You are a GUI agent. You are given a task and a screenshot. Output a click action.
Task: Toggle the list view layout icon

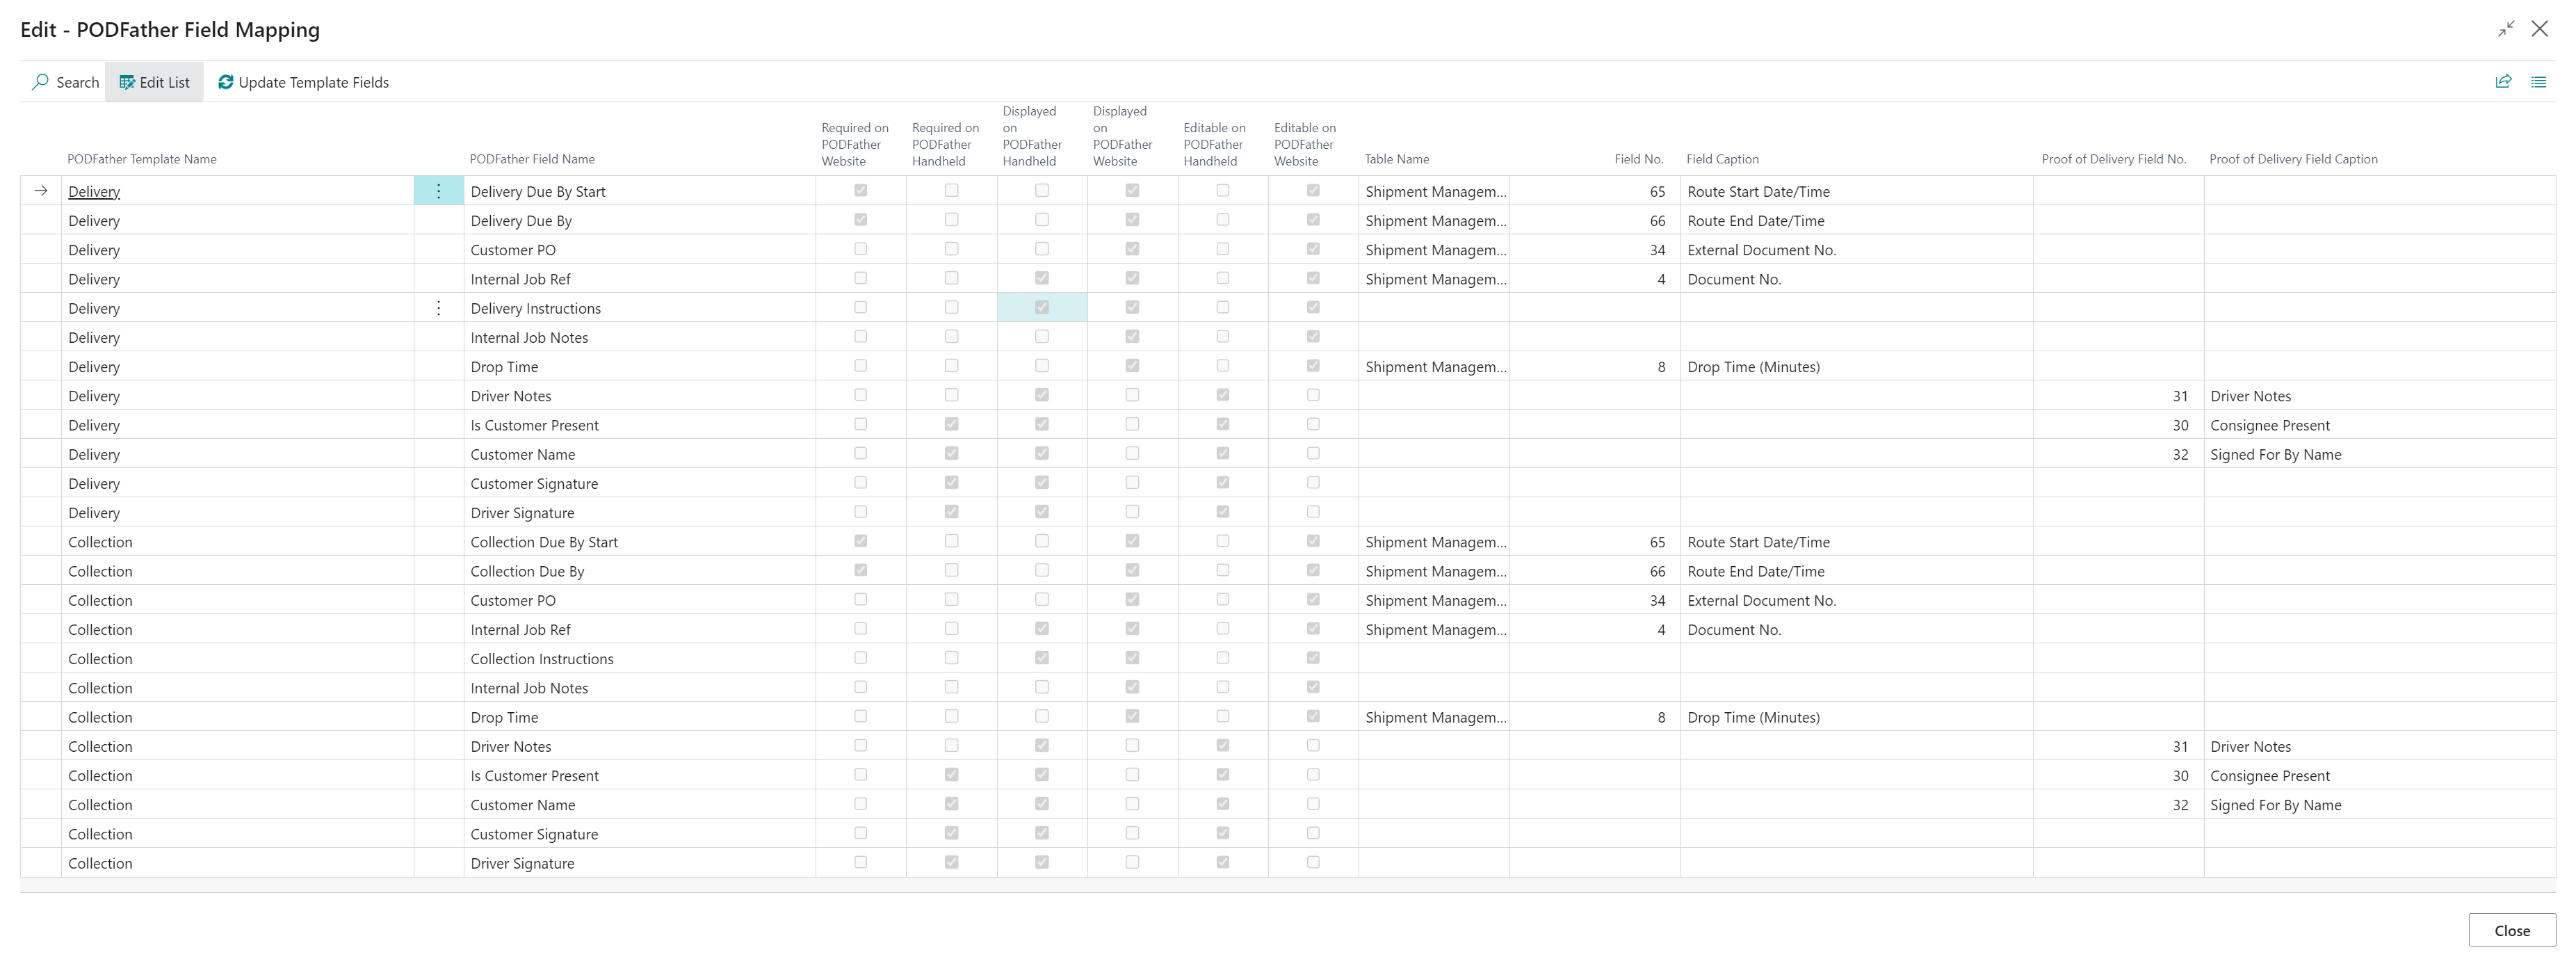(2538, 82)
